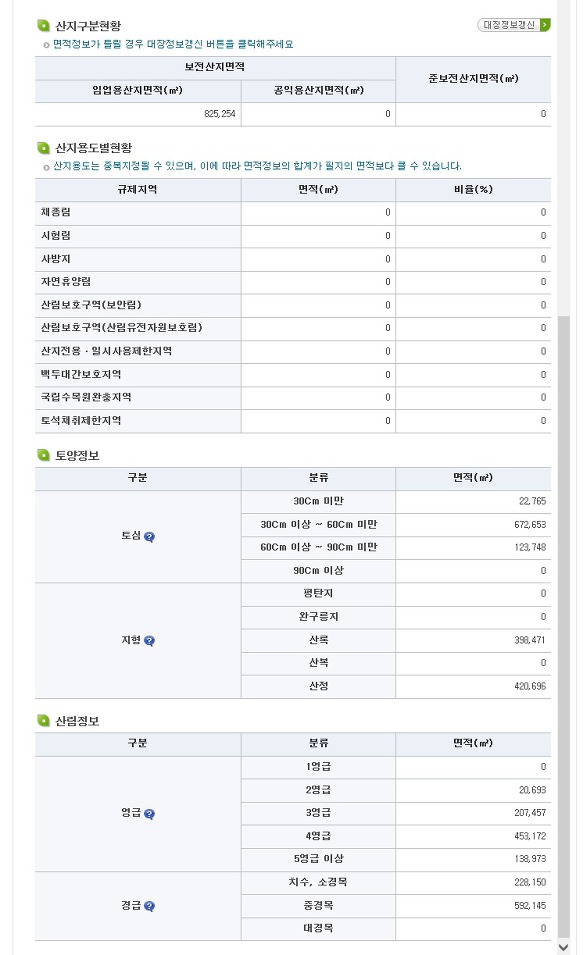This screenshot has width=583, height=955.
Task: Click the 산지용도별현황 section bullet icon
Action: pos(43,147)
